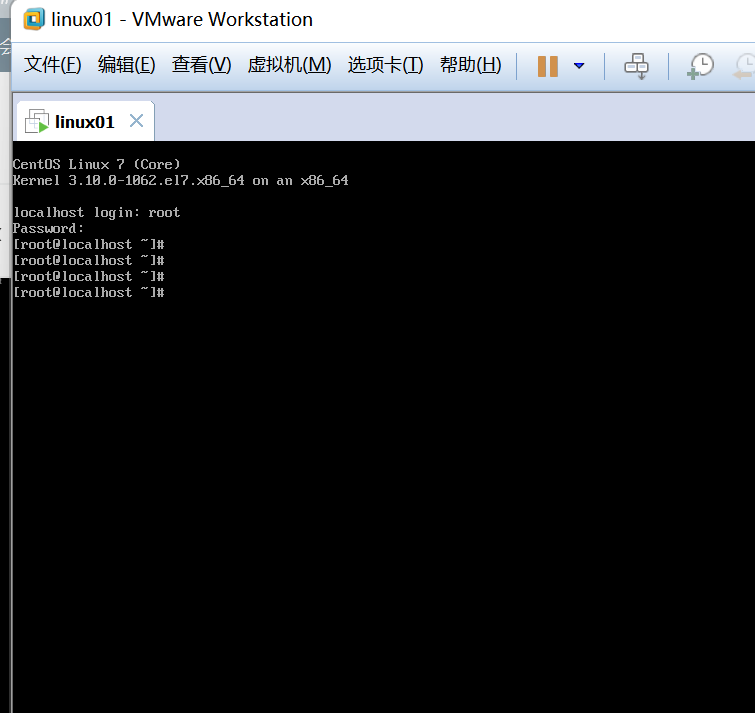Click the orange pause VM button
Image resolution: width=755 pixels, height=713 pixels.
click(547, 66)
